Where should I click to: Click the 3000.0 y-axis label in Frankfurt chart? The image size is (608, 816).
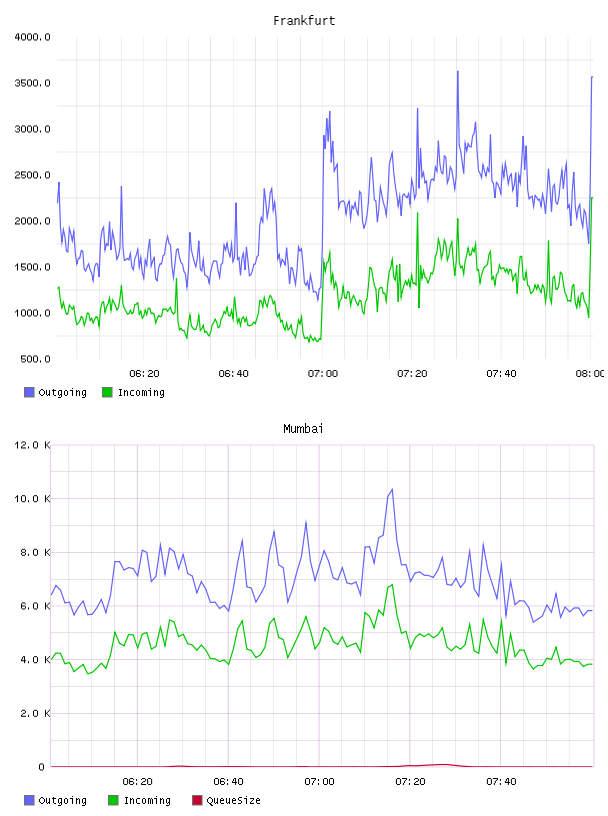pos(32,129)
